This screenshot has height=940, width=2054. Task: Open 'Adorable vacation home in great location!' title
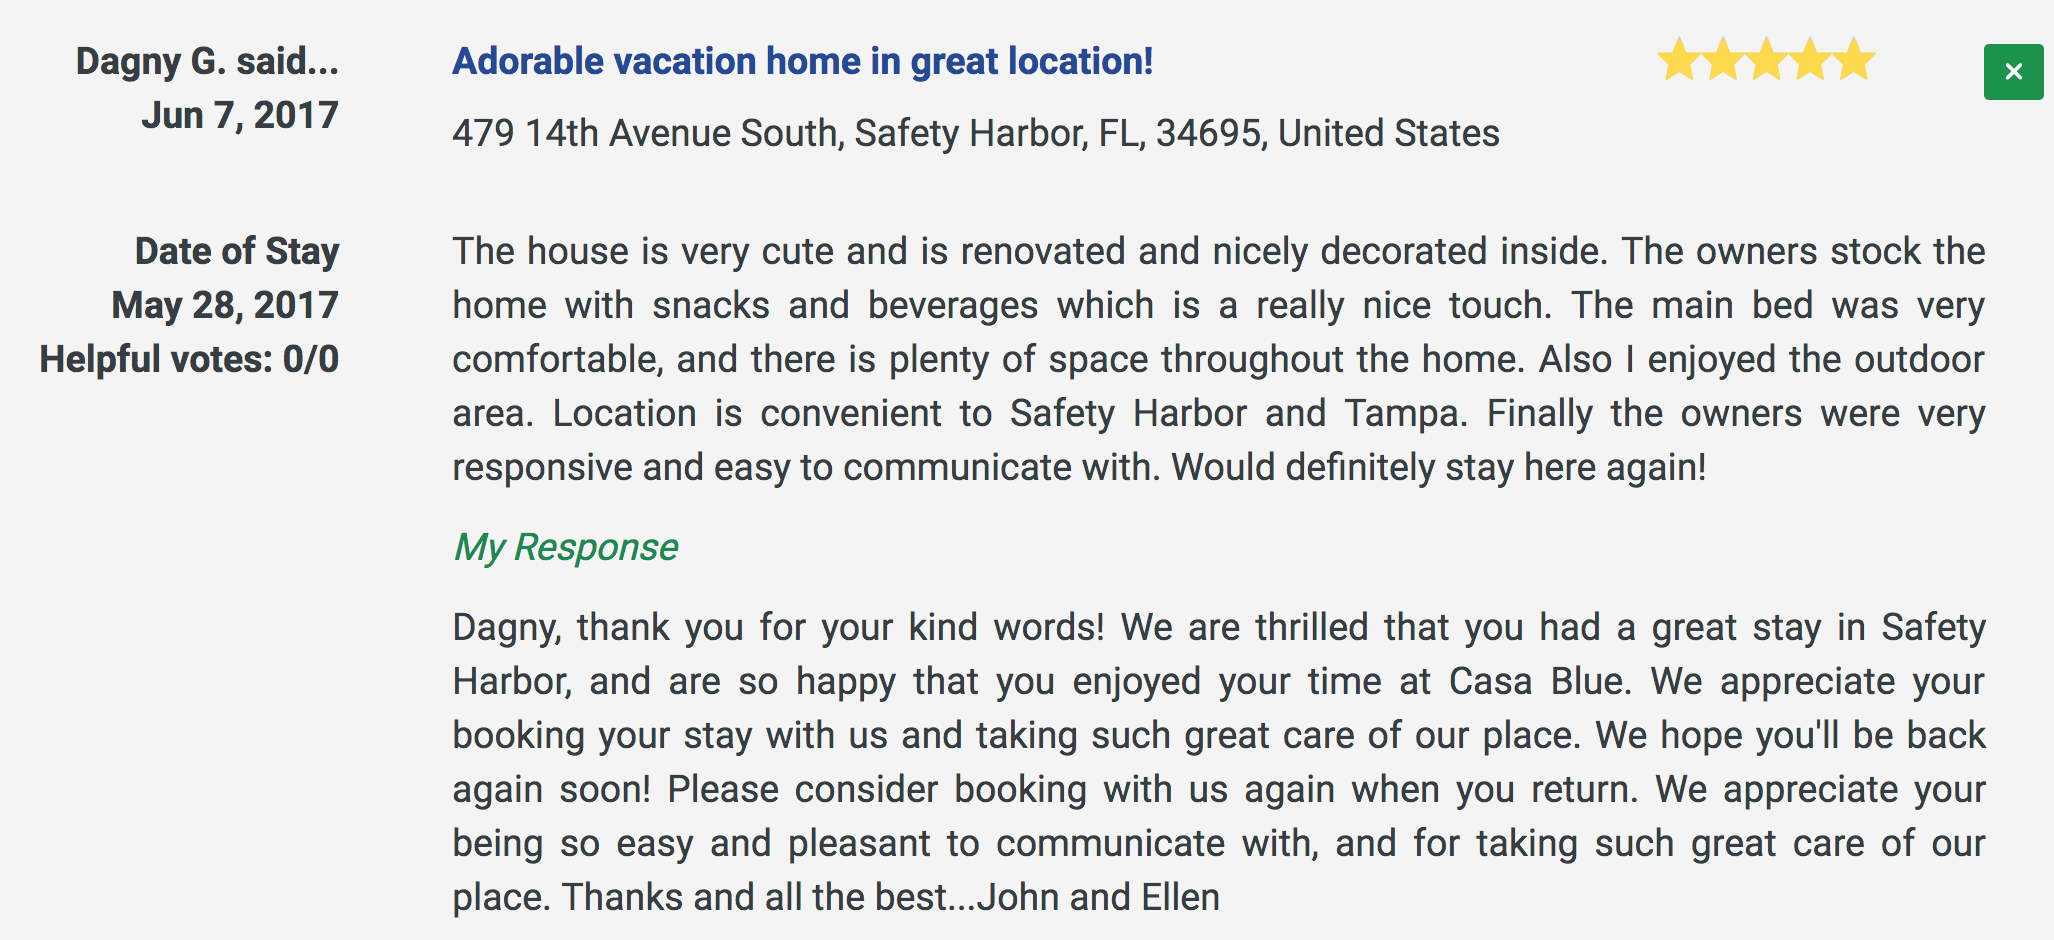(802, 61)
